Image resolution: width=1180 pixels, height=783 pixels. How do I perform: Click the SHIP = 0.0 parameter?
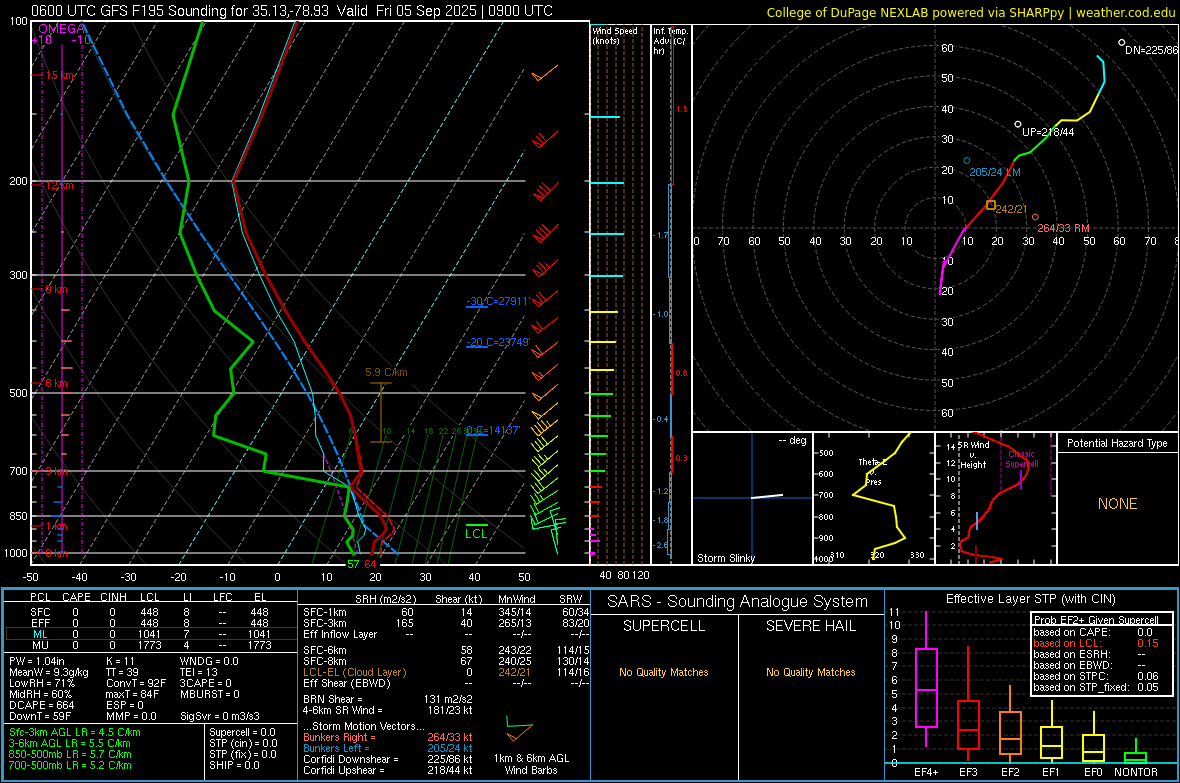tap(234, 765)
